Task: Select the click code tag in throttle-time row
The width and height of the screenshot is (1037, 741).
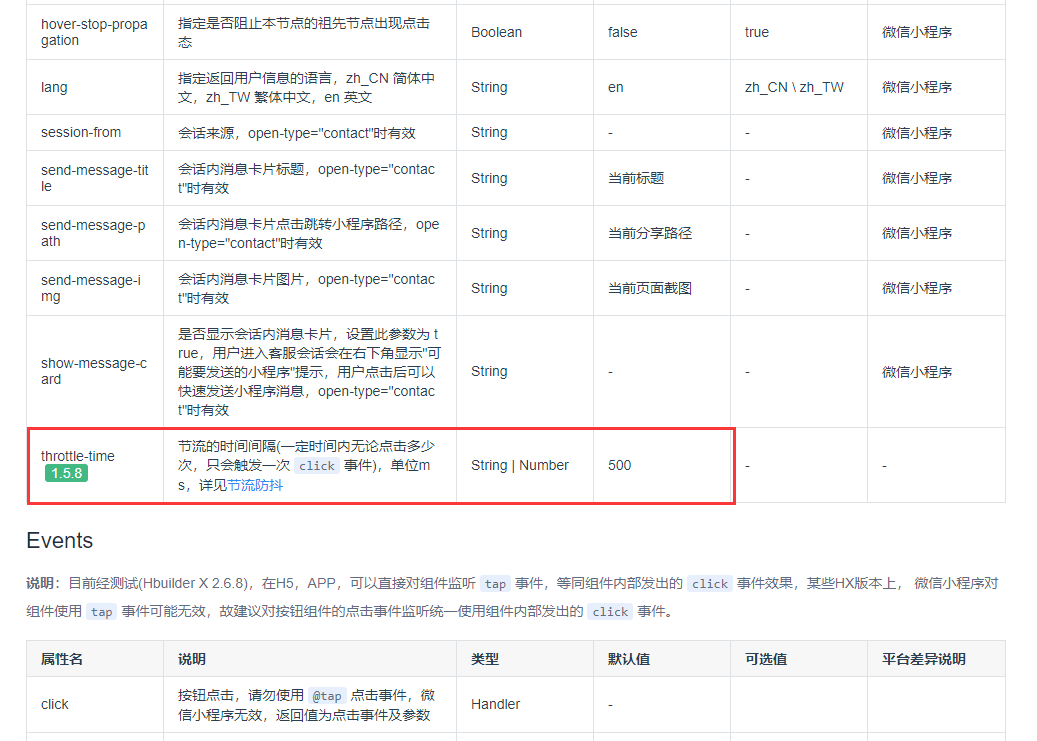Action: coord(316,465)
